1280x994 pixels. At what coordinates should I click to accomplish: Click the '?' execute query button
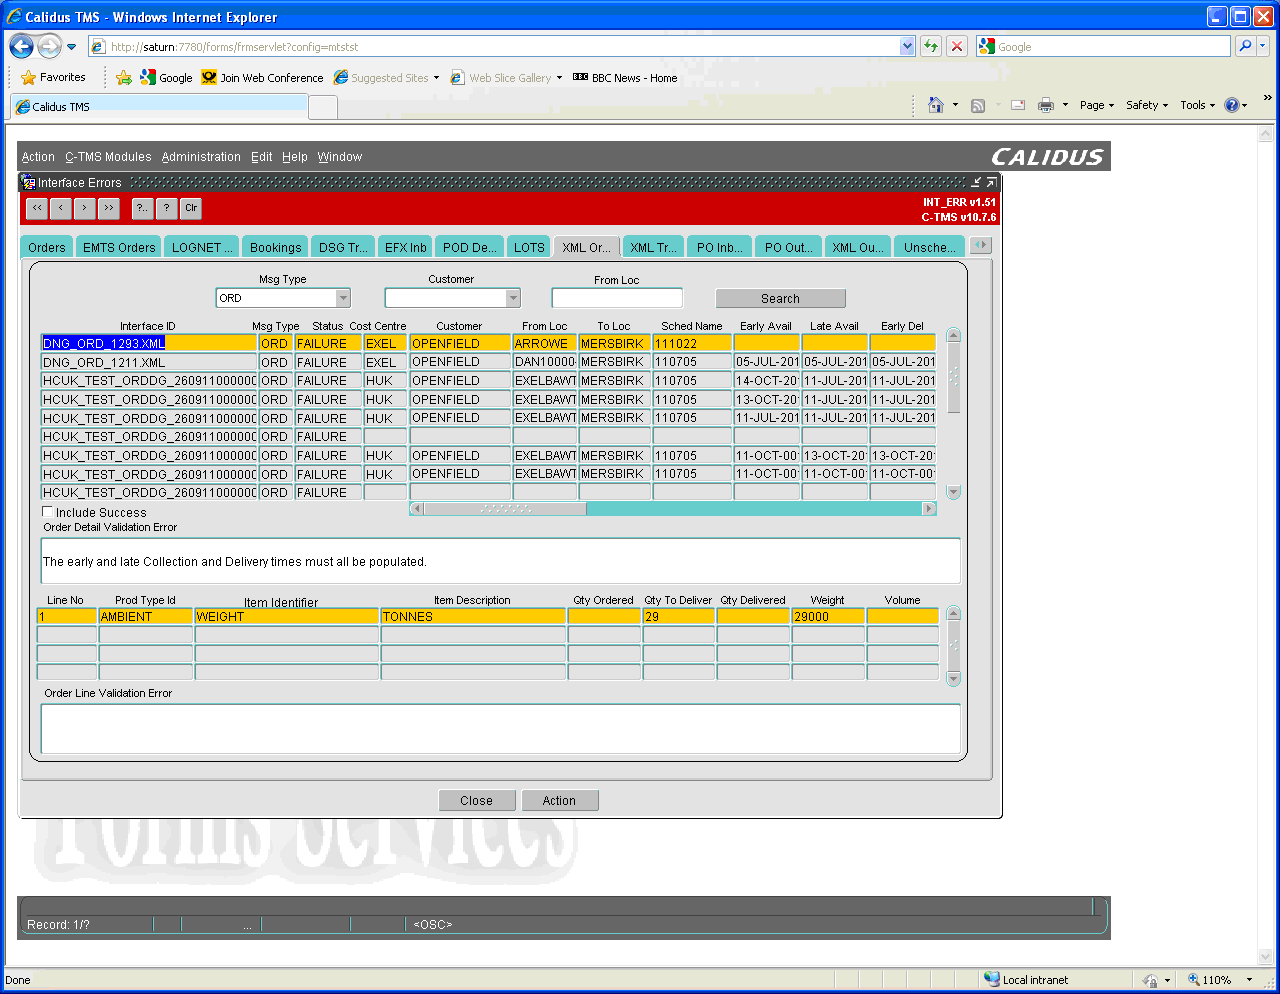tap(167, 208)
